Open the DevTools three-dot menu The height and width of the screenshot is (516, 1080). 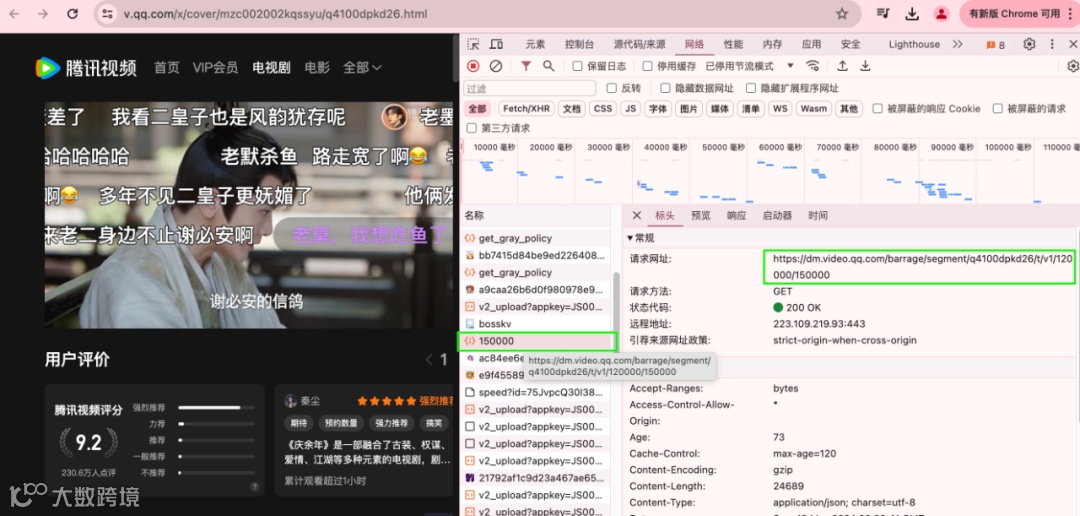point(1052,44)
